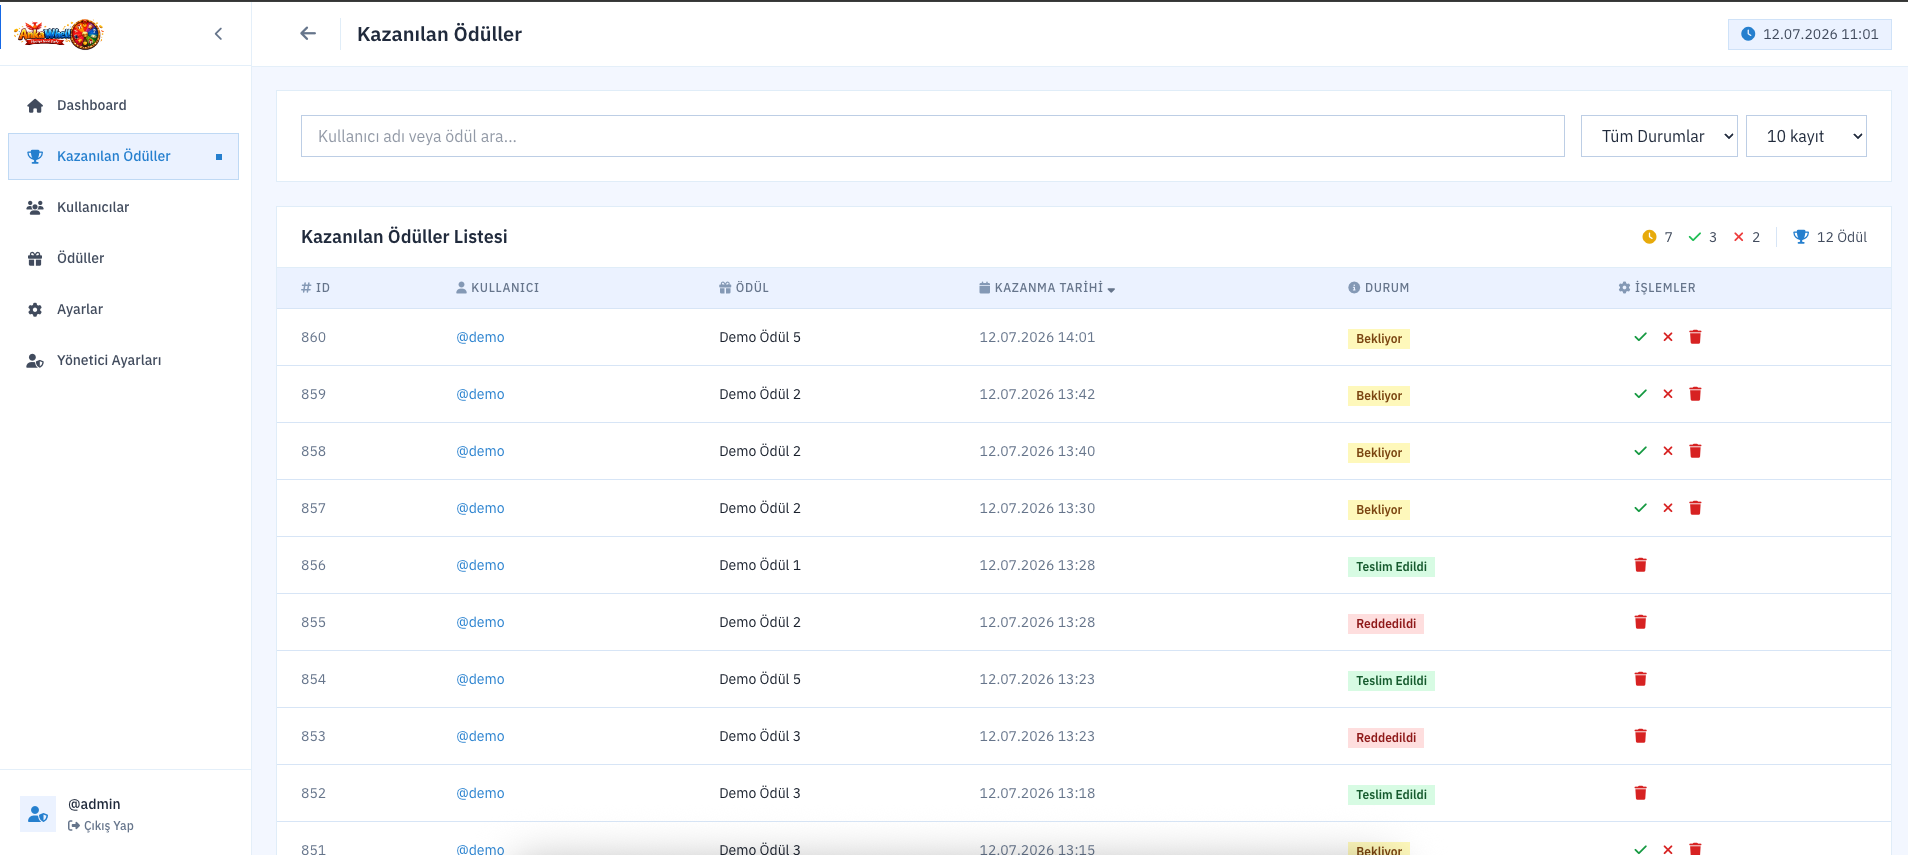The width and height of the screenshot is (1908, 855).
Task: Select Kazanılan Ödüller menu item
Action: pos(123,156)
